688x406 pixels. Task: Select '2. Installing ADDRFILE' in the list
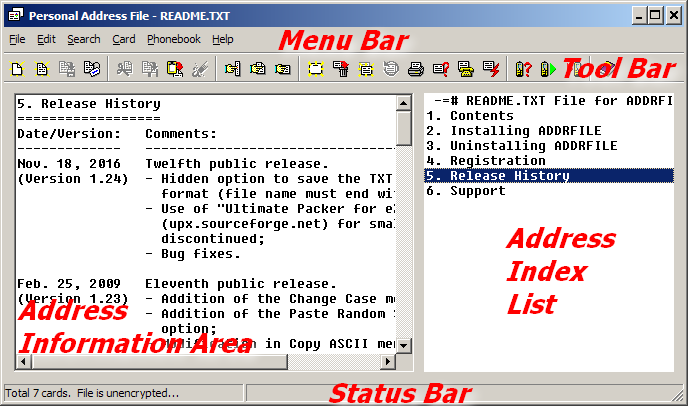(x=549, y=131)
